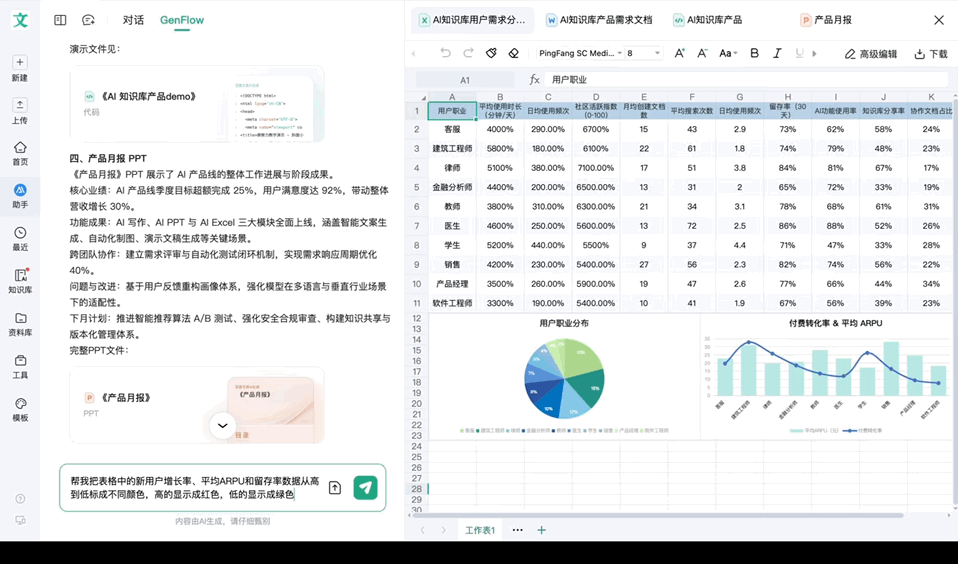Click the format painter icon
The image size is (958, 564).
pyautogui.click(x=491, y=53)
